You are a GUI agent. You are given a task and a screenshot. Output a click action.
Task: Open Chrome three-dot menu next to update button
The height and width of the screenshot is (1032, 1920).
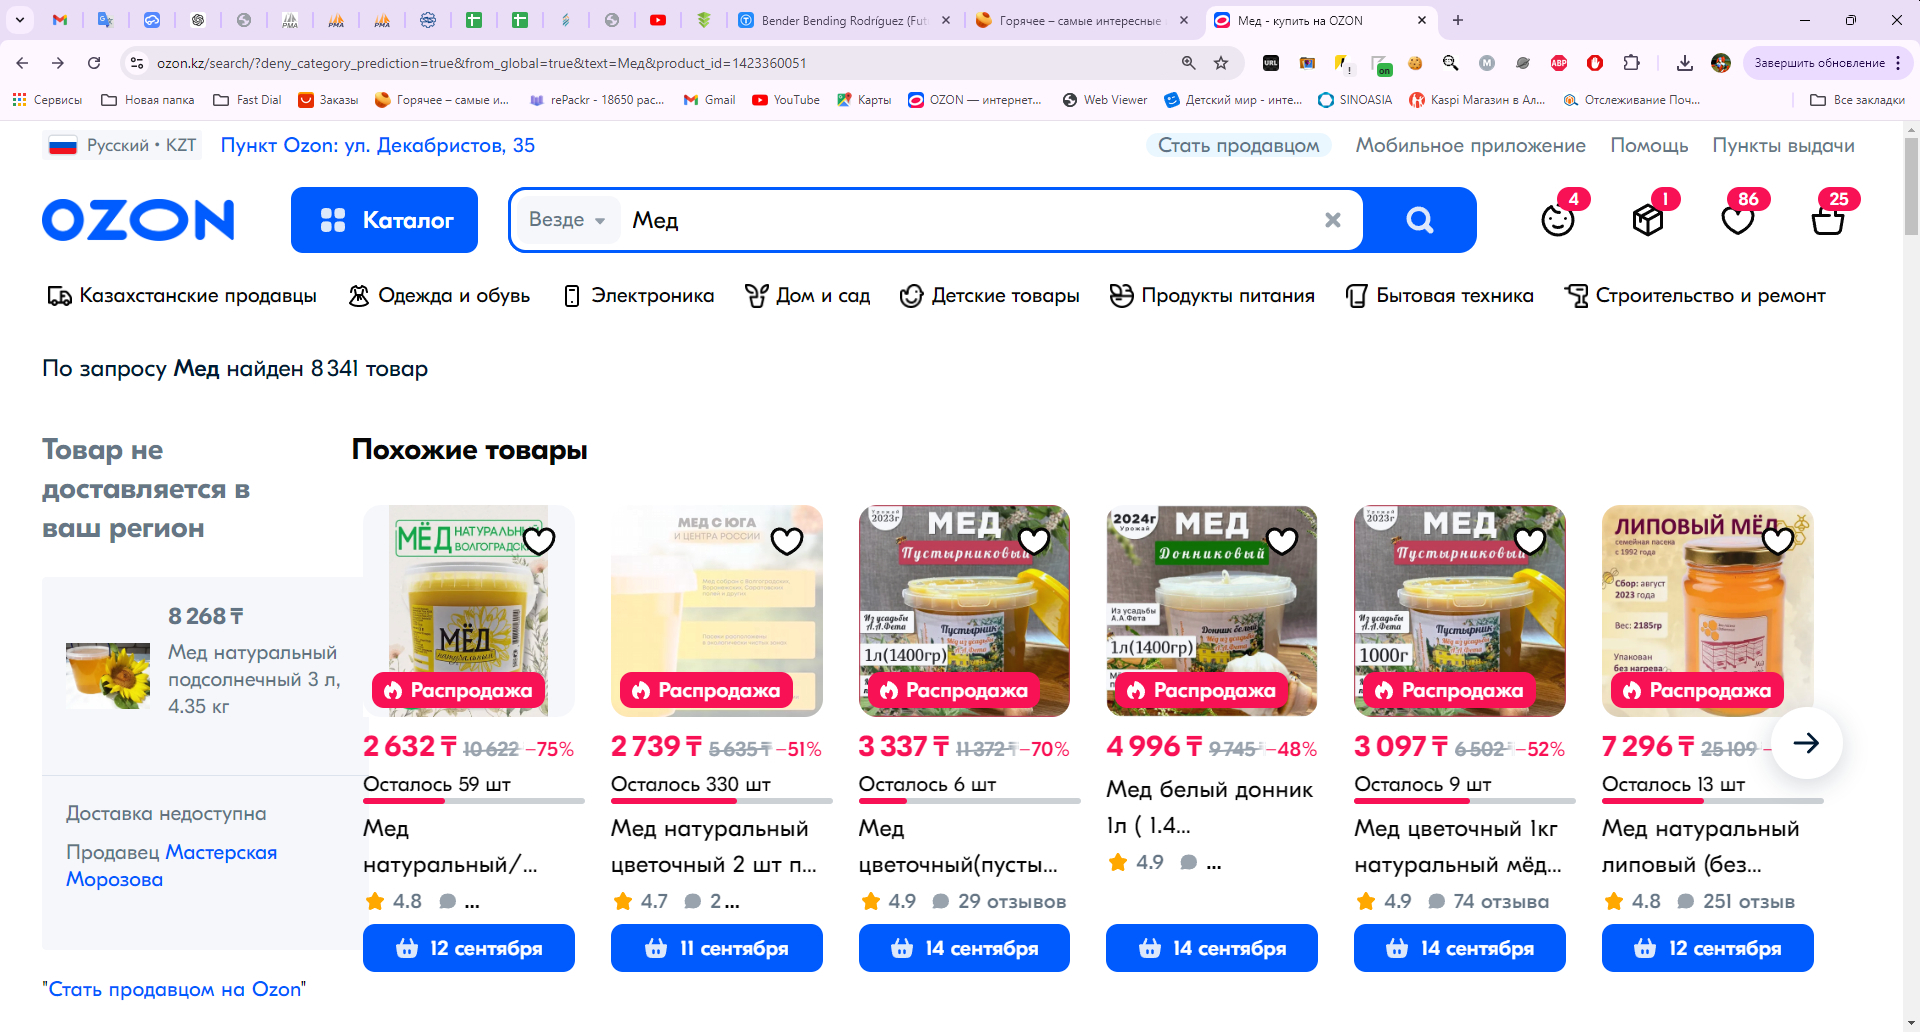pyautogui.click(x=1898, y=63)
